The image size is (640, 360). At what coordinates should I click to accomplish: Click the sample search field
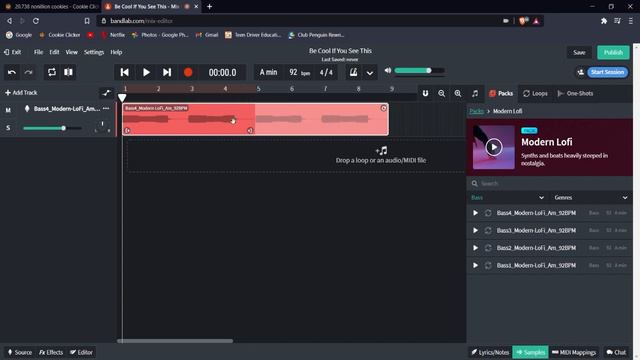click(x=549, y=183)
